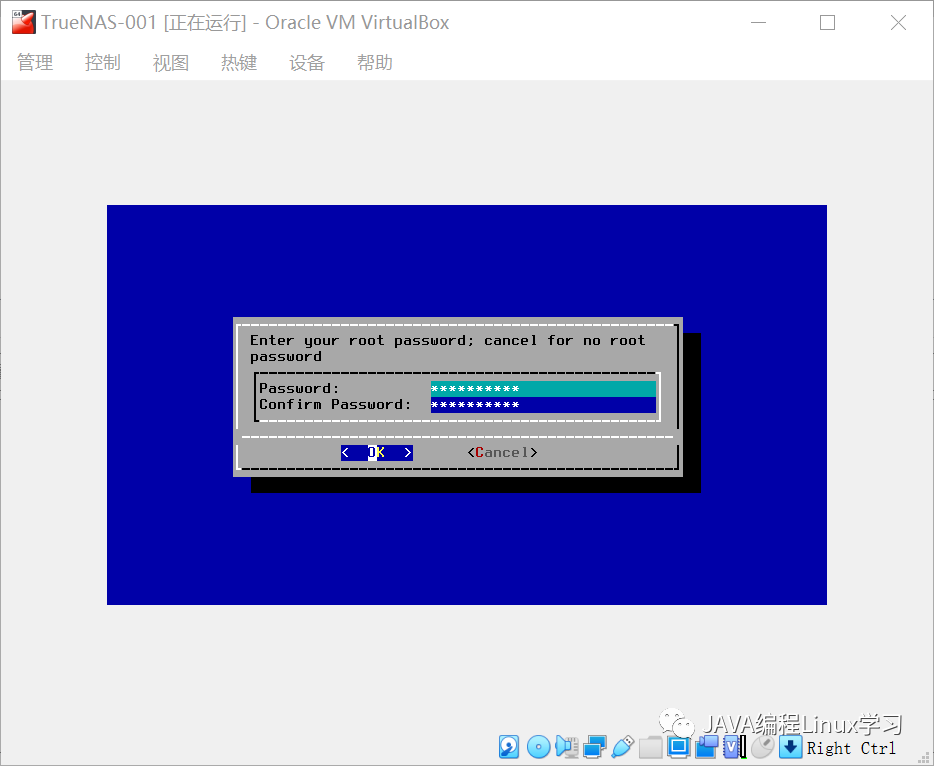
Task: Open the 控制 menu
Action: (102, 63)
